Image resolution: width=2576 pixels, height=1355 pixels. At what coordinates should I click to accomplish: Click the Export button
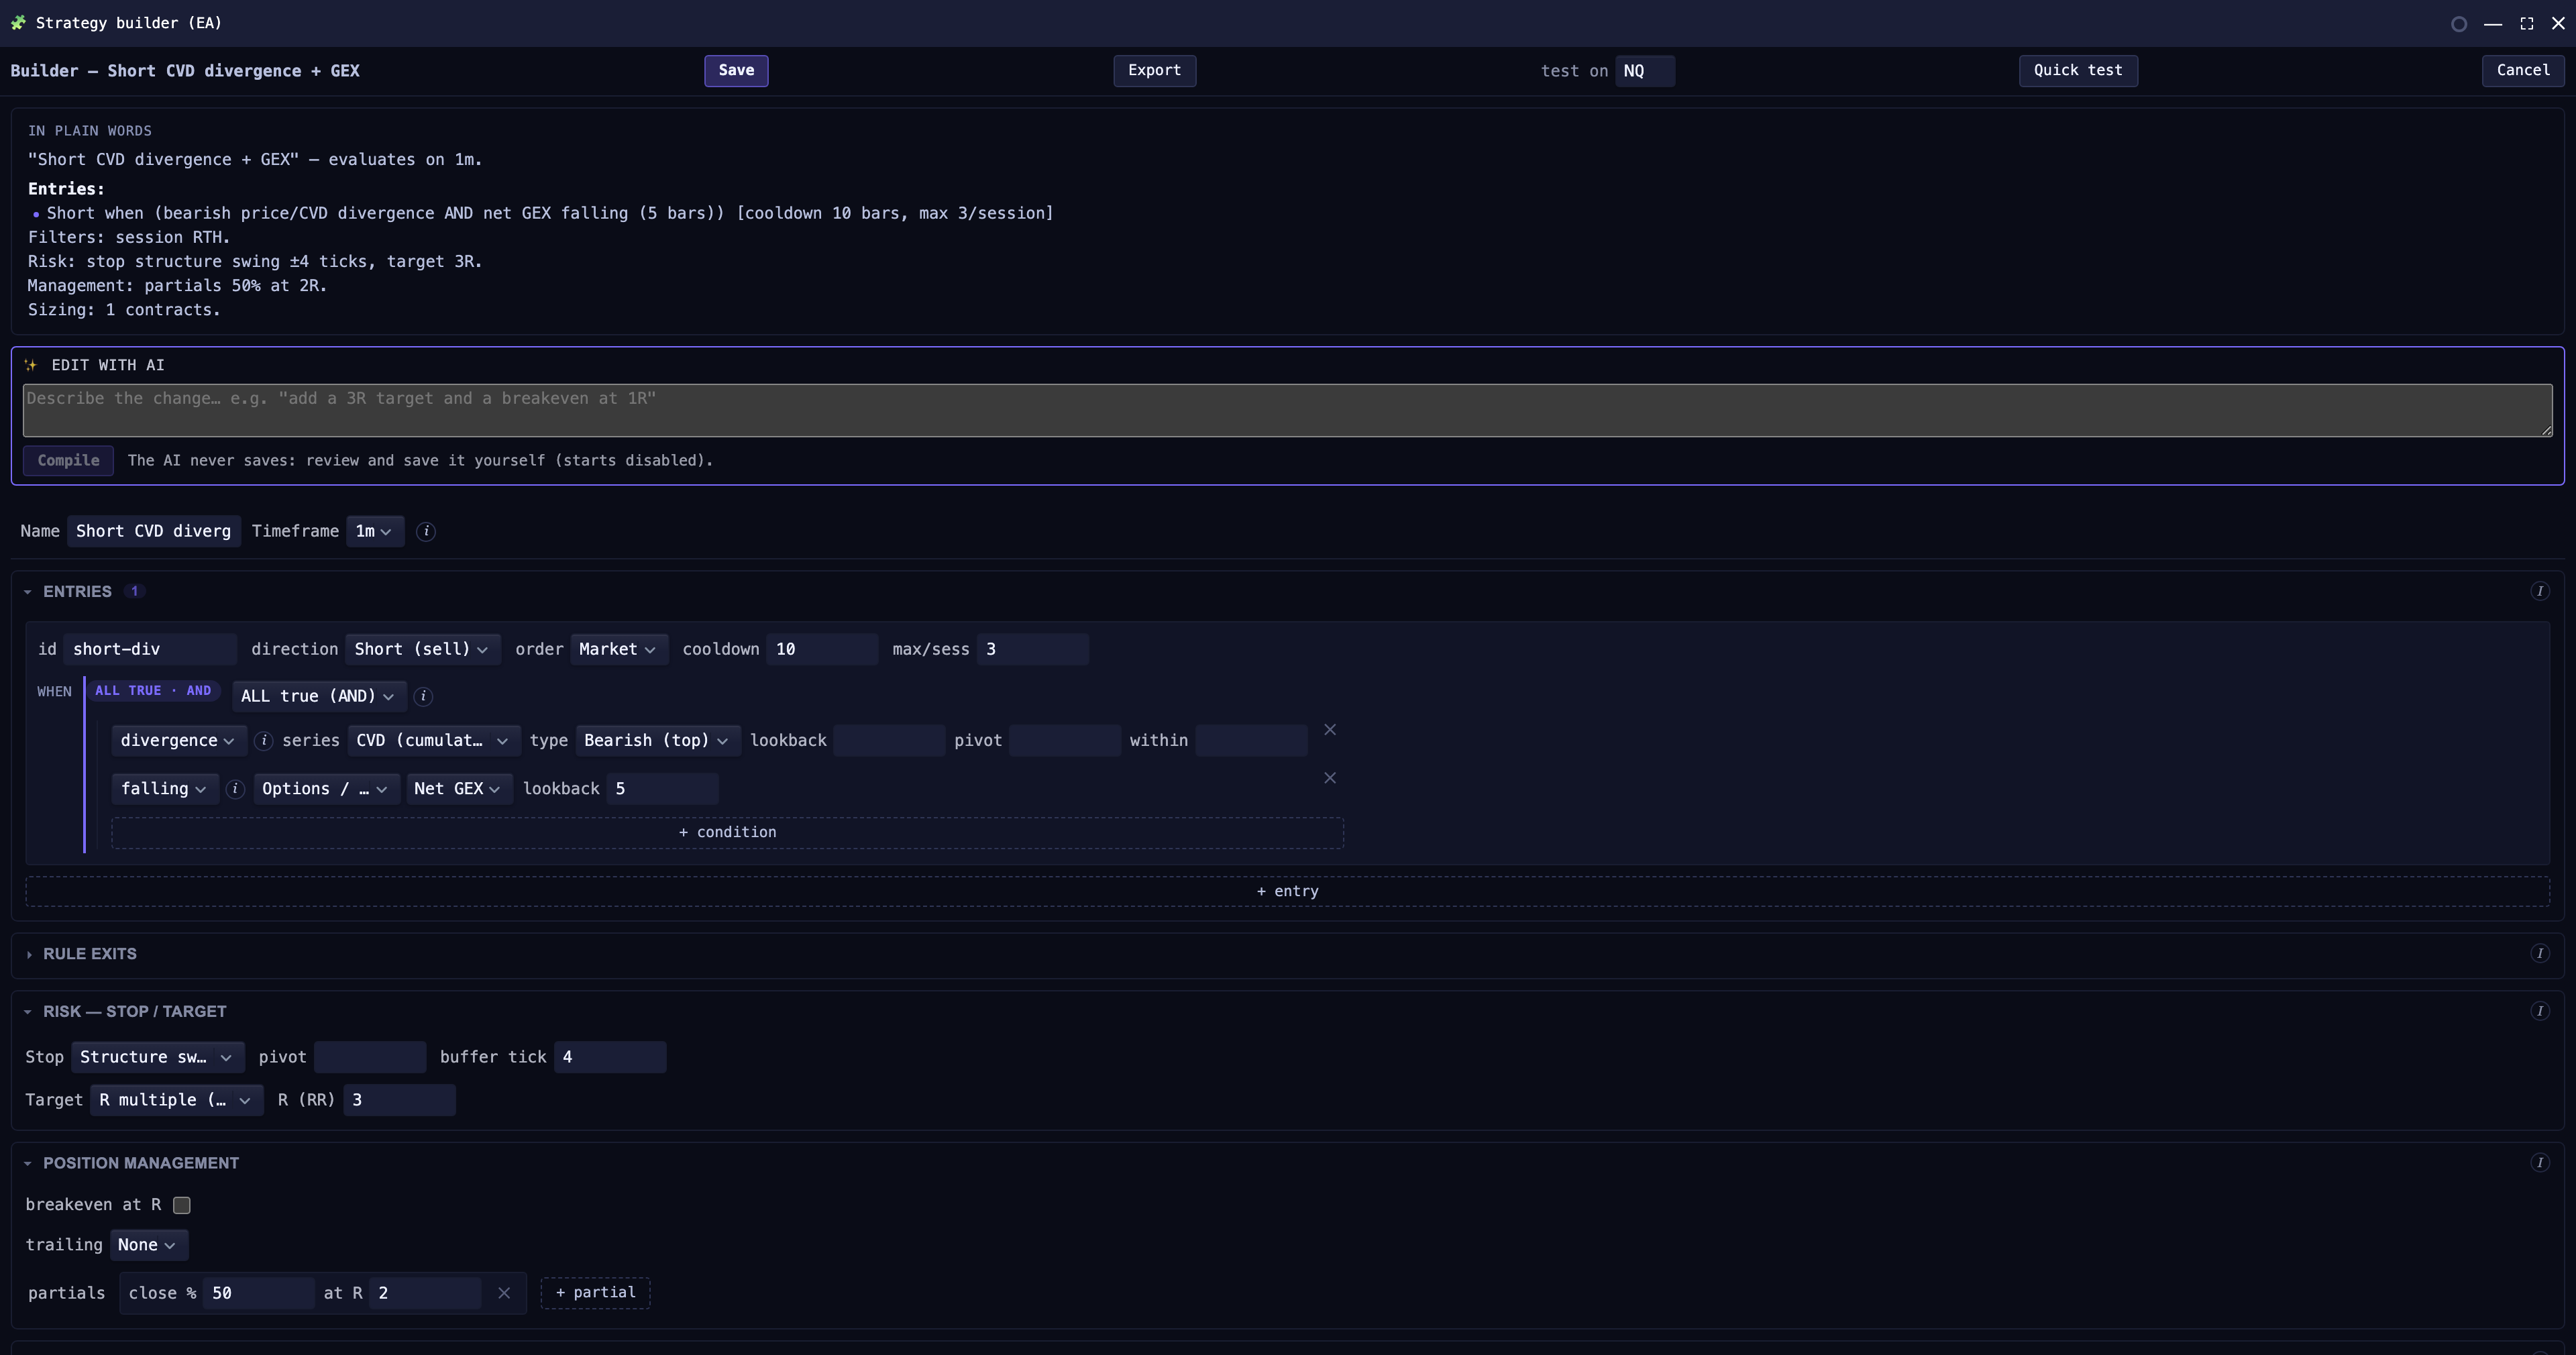pos(1155,71)
